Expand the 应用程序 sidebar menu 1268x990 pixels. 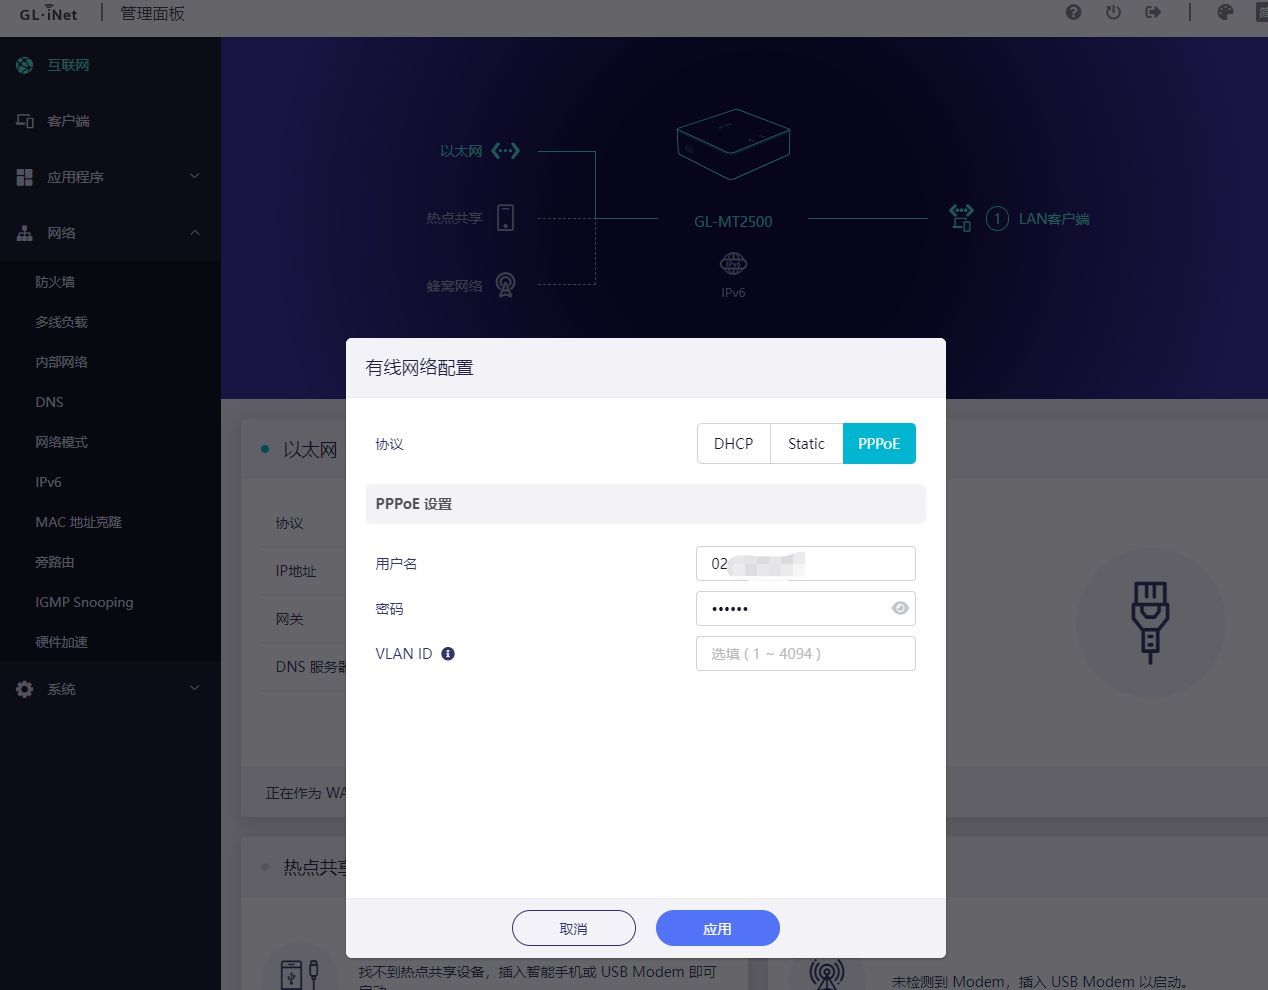[x=110, y=177]
